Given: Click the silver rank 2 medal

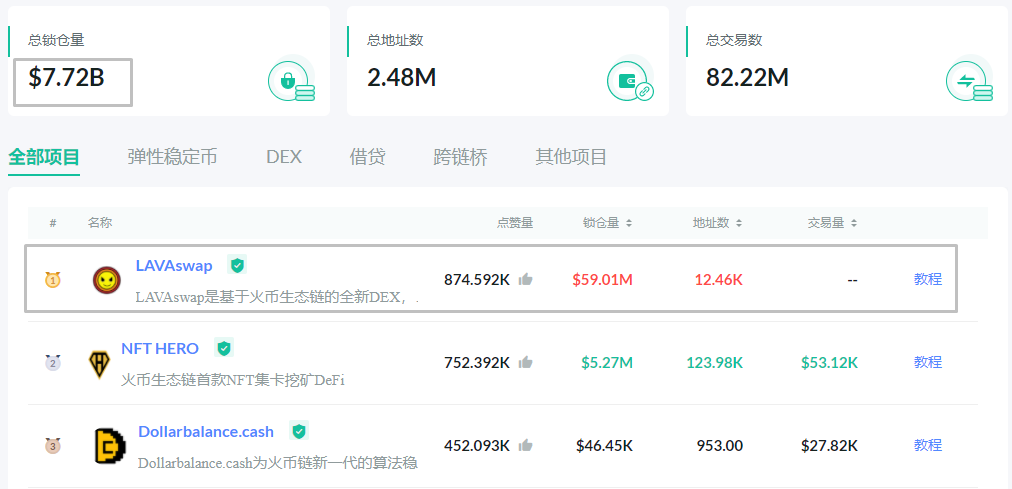Looking at the screenshot, I should pyautogui.click(x=53, y=363).
